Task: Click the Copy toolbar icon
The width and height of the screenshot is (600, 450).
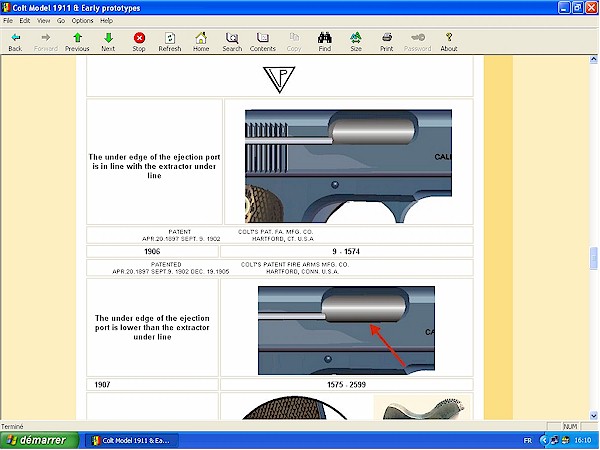Action: [294, 41]
